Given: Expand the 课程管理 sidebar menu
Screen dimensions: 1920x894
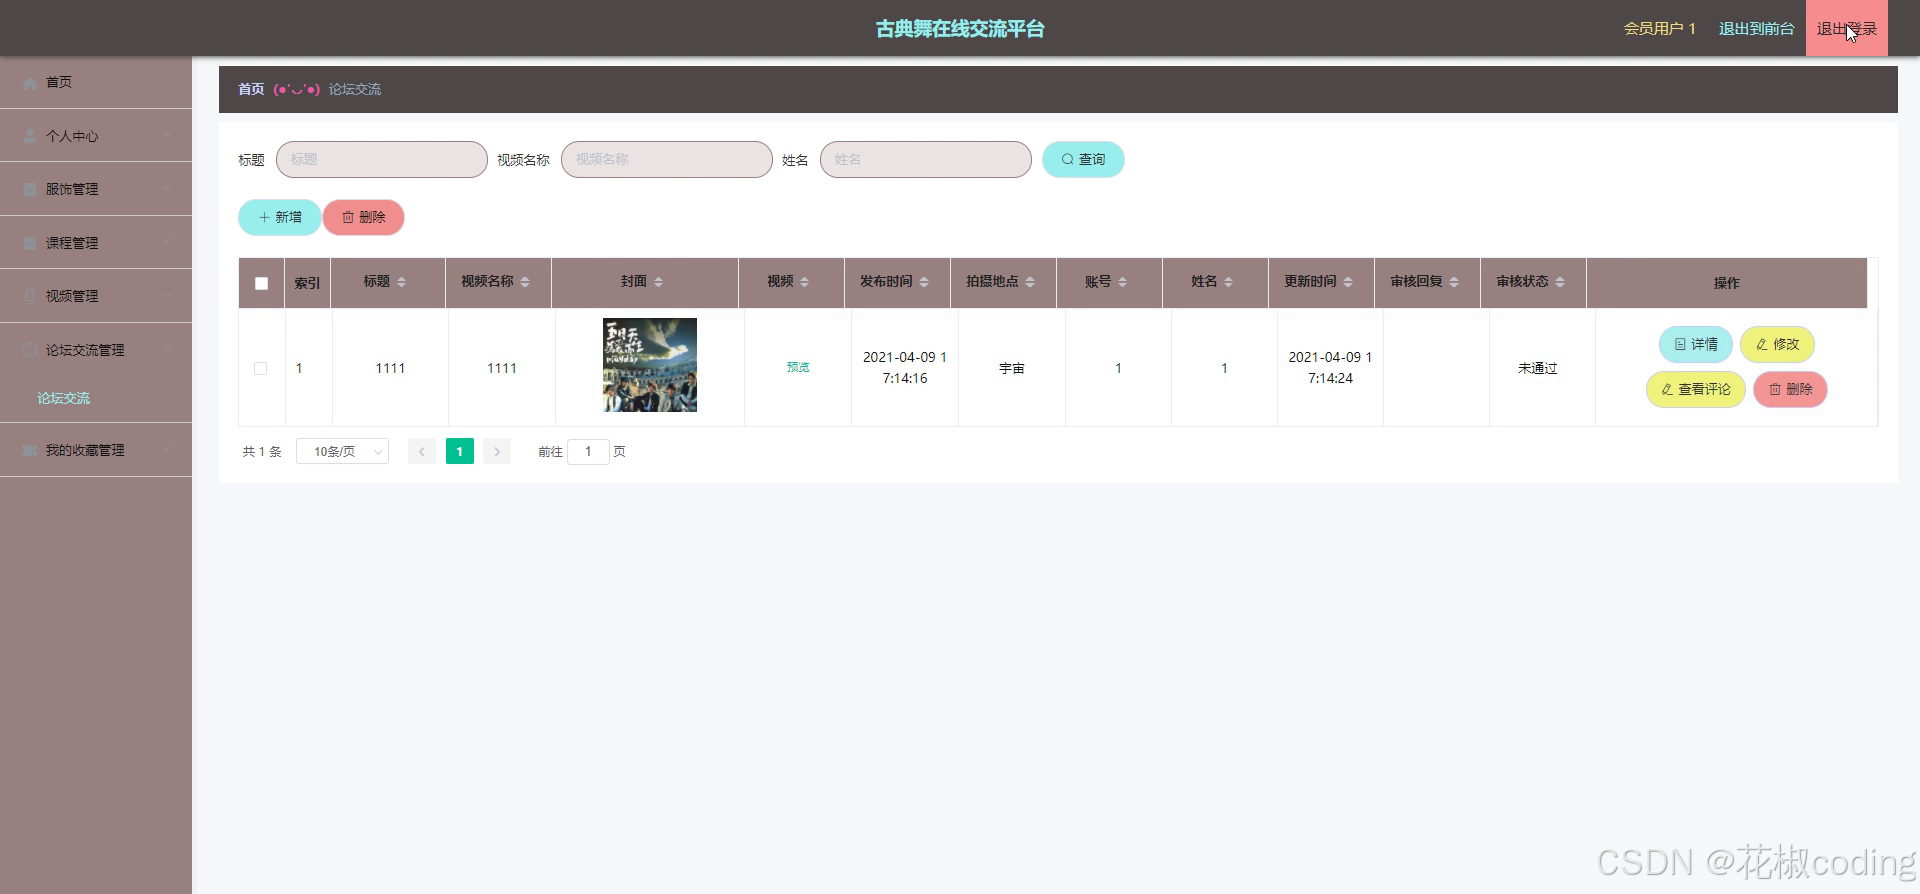Looking at the screenshot, I should [96, 243].
